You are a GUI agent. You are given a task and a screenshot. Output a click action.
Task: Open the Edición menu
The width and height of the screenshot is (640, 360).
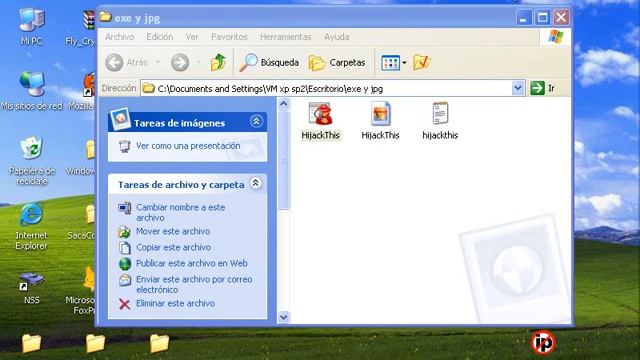point(160,37)
